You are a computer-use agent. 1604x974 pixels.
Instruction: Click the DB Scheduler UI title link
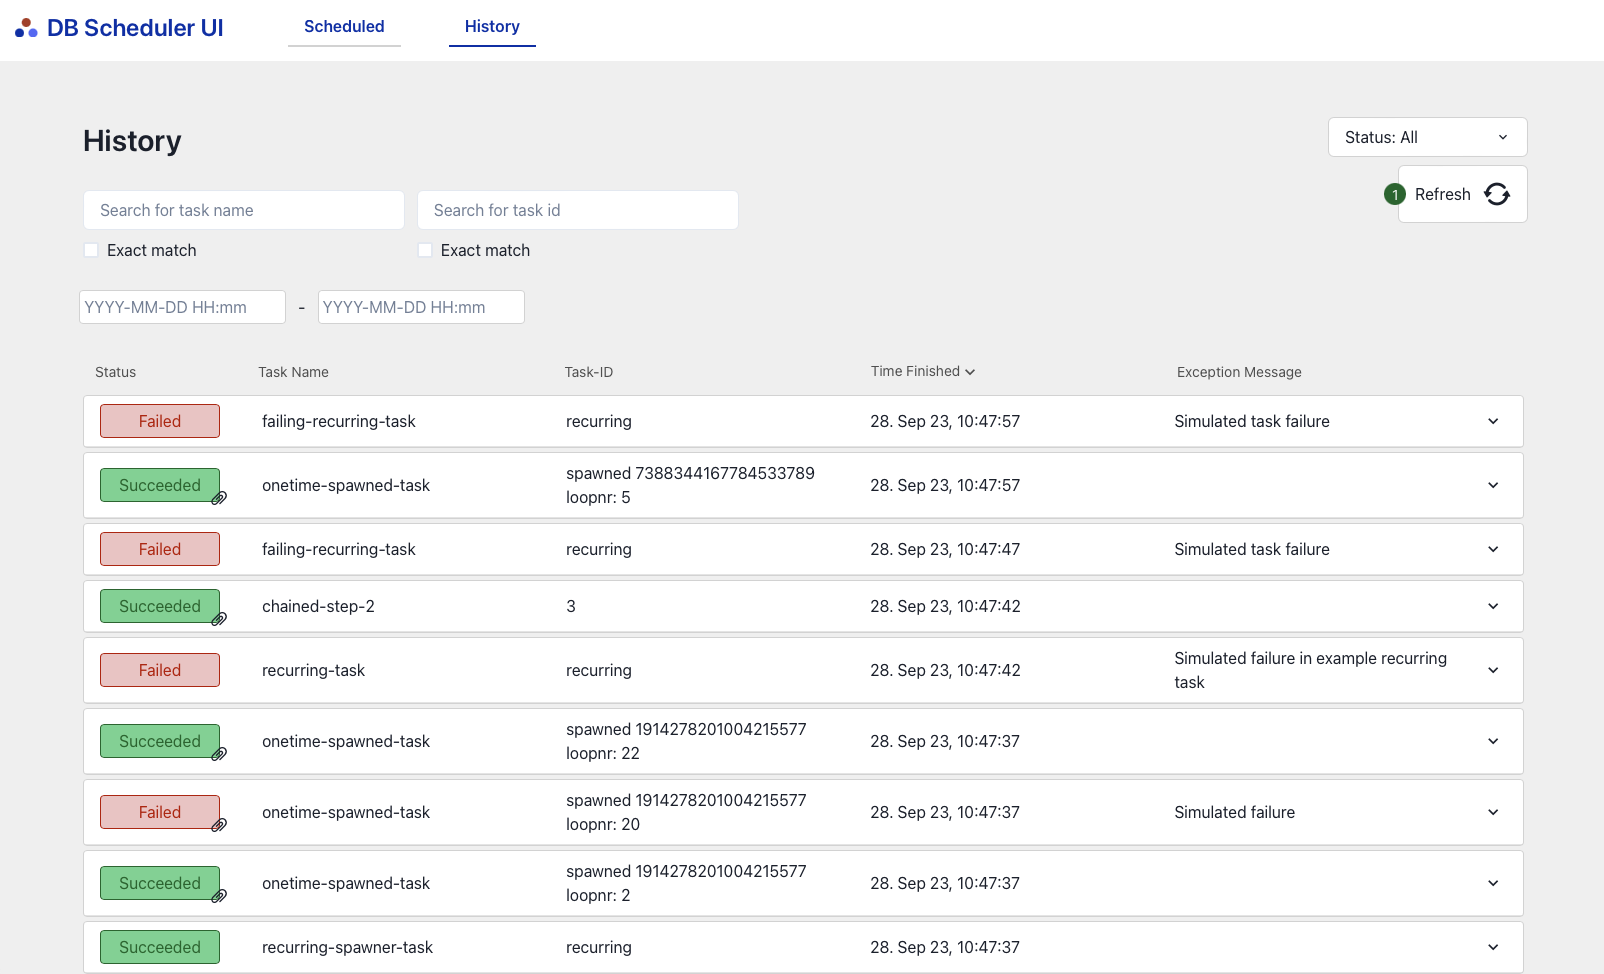(135, 28)
